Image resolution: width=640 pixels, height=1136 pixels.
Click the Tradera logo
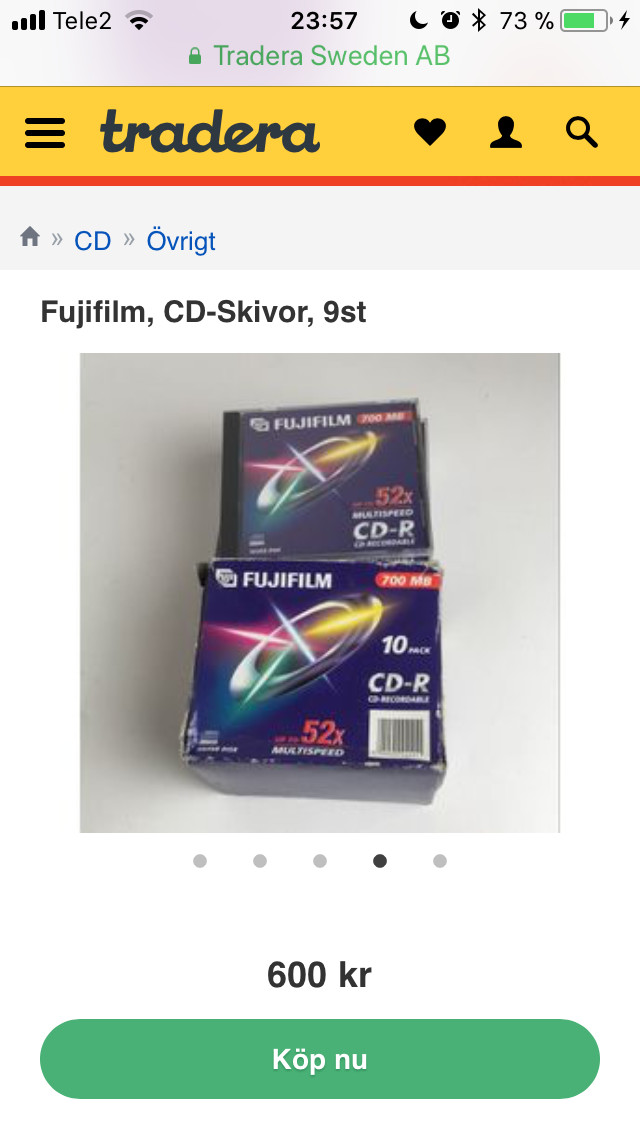pyautogui.click(x=210, y=132)
